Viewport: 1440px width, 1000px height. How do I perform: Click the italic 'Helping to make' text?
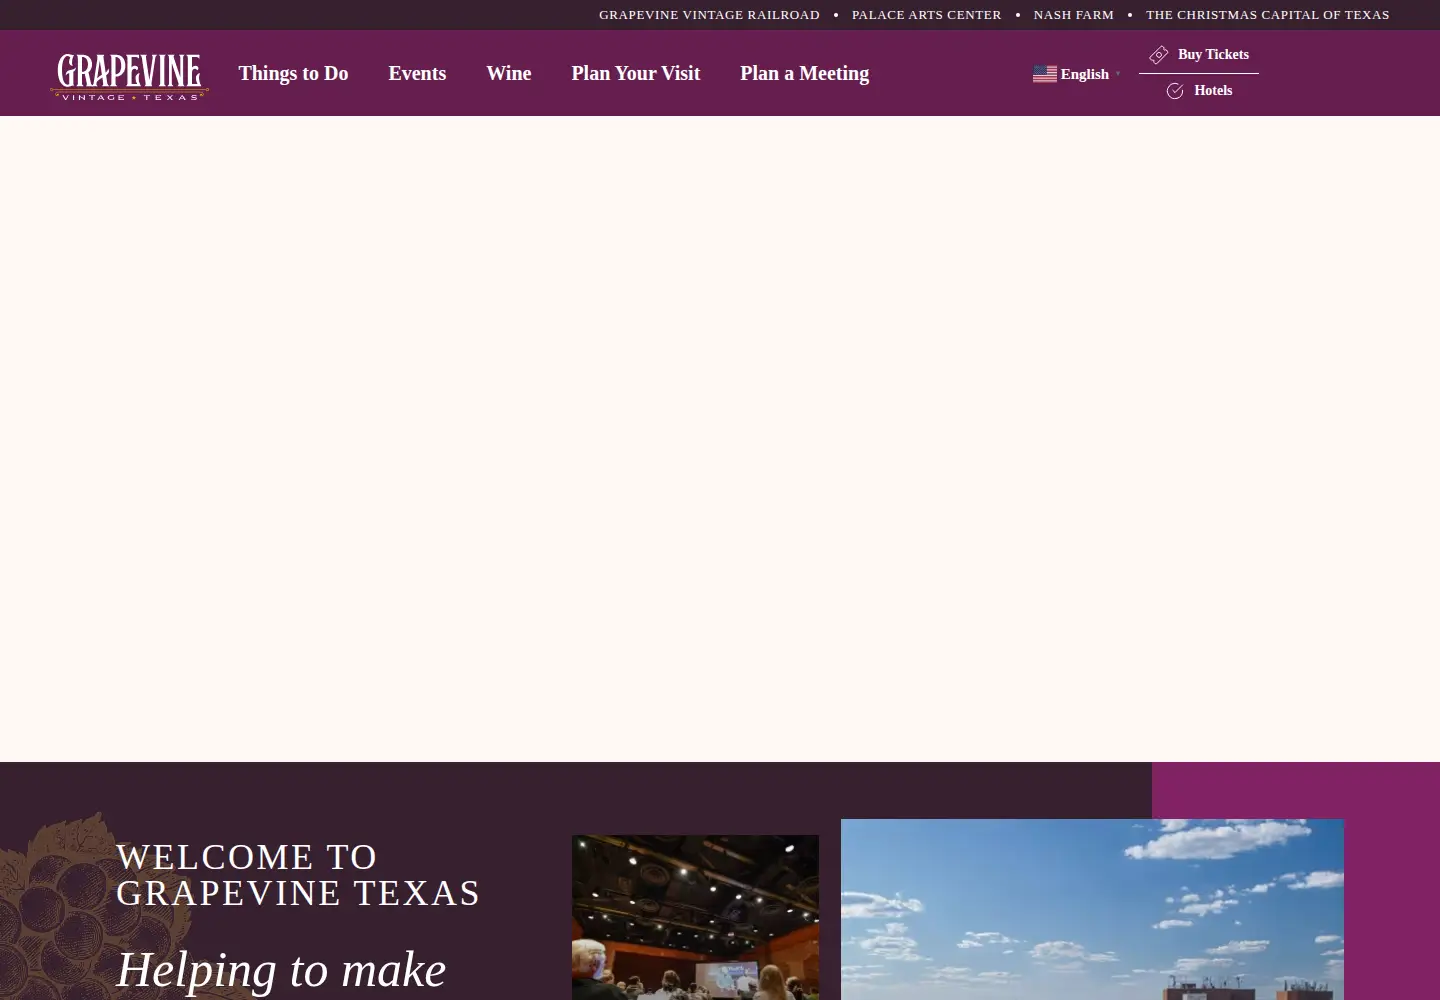click(281, 970)
